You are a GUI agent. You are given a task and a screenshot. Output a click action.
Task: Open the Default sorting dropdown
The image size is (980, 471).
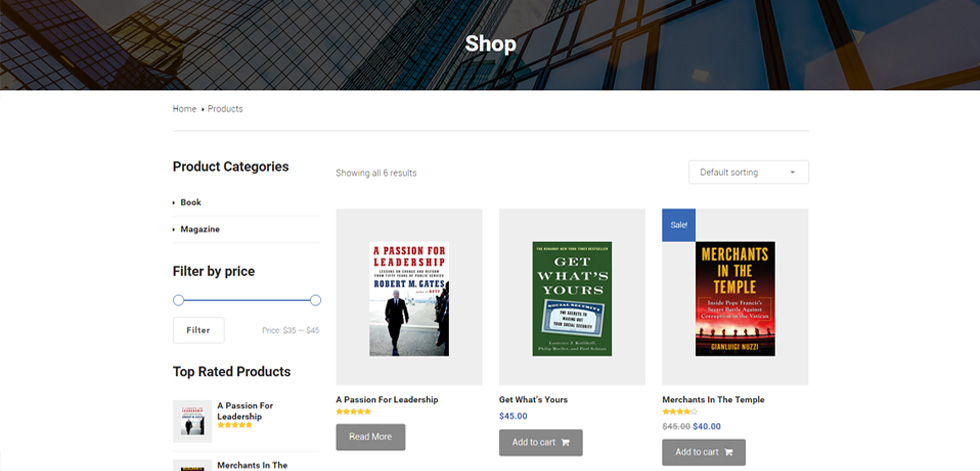(x=748, y=172)
